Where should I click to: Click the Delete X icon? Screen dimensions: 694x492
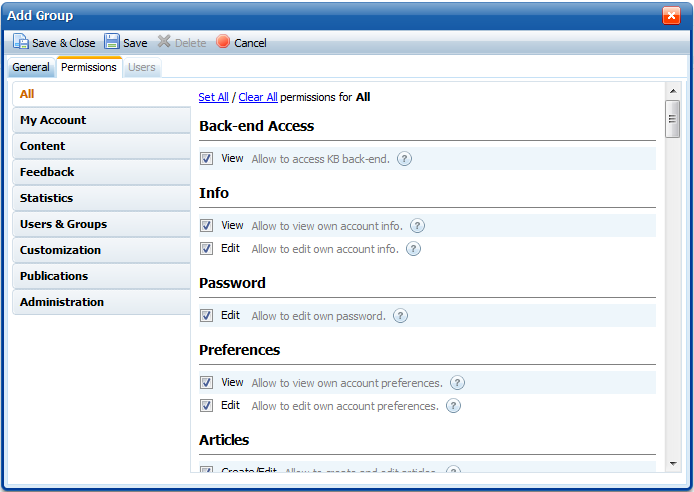pyautogui.click(x=164, y=42)
